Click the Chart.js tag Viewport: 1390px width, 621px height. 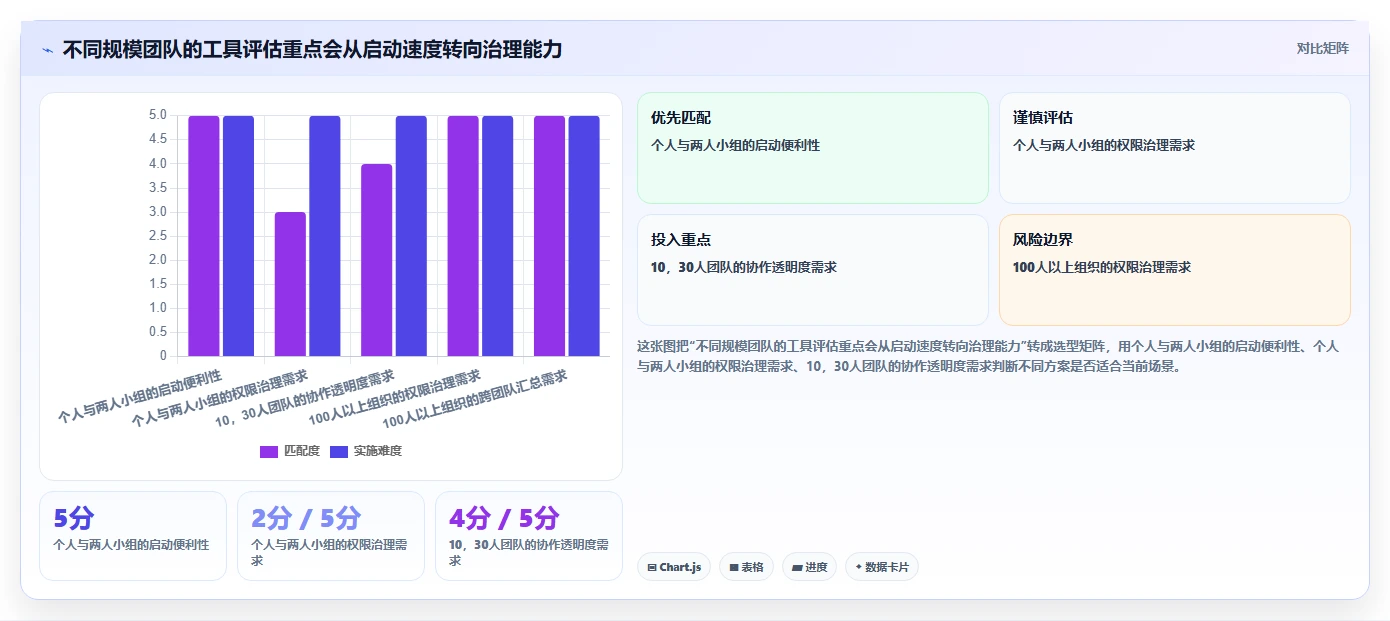[x=674, y=567]
